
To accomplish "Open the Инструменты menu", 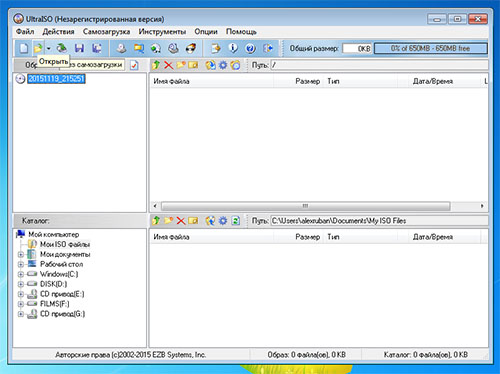I will point(162,32).
